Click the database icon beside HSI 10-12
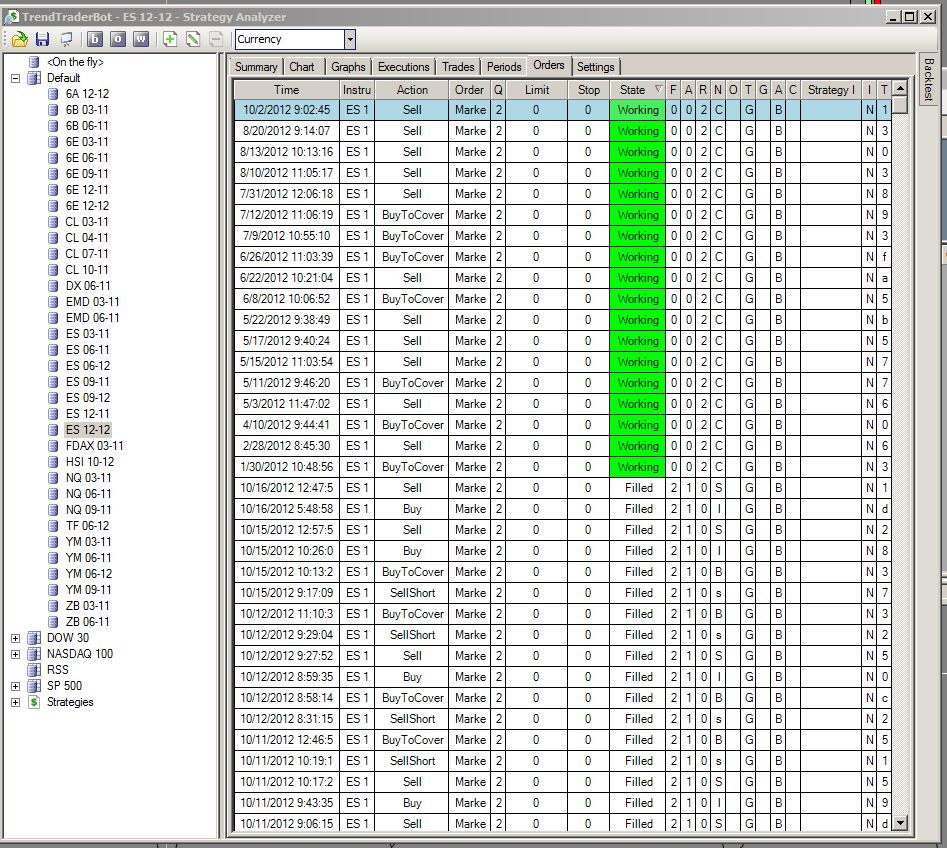This screenshot has width=947, height=848. point(53,461)
